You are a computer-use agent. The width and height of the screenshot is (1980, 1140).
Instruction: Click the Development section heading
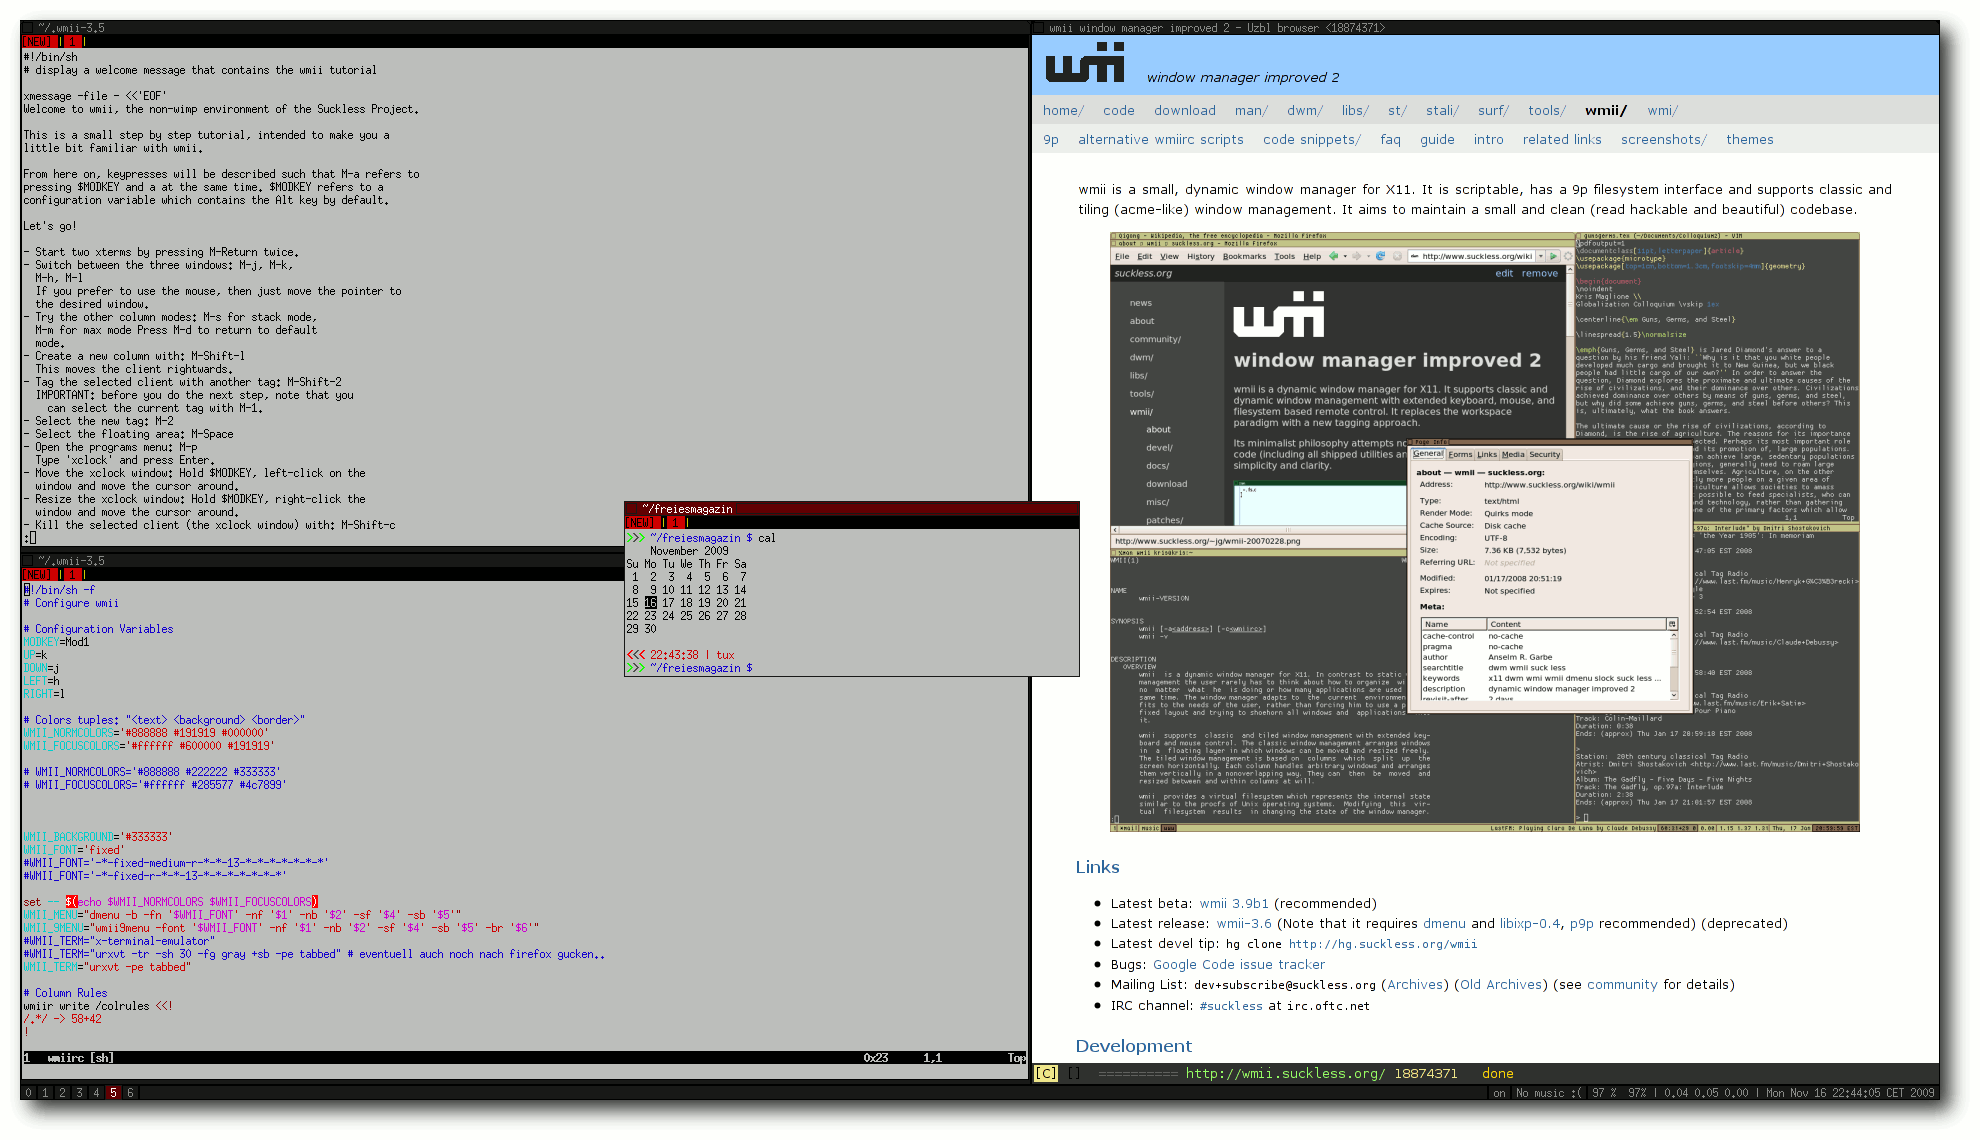(x=1133, y=1045)
